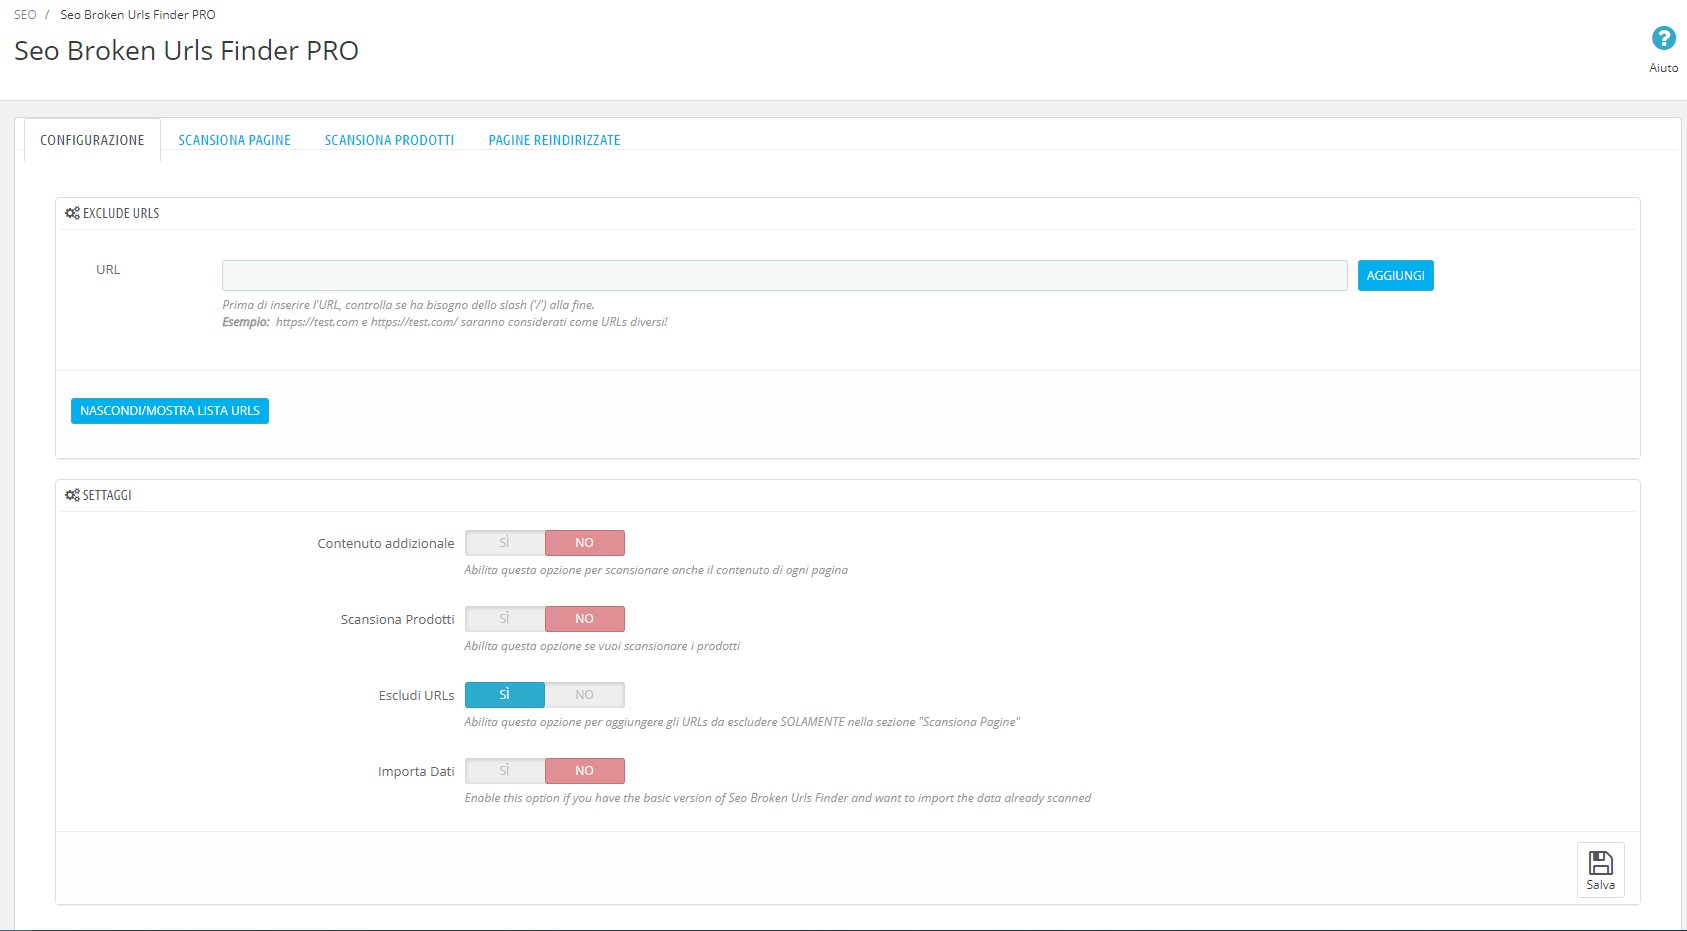Set Contenuto addizionale to SÌ
The image size is (1687, 931).
(x=505, y=543)
